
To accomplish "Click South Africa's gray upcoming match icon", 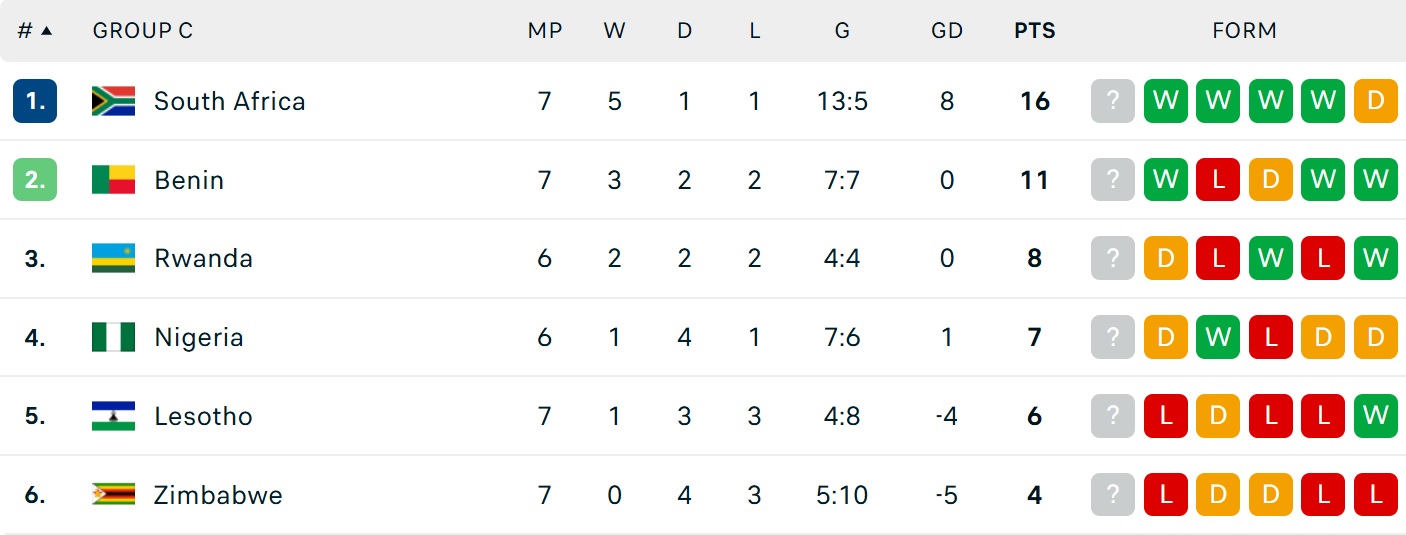I will 1113,101.
